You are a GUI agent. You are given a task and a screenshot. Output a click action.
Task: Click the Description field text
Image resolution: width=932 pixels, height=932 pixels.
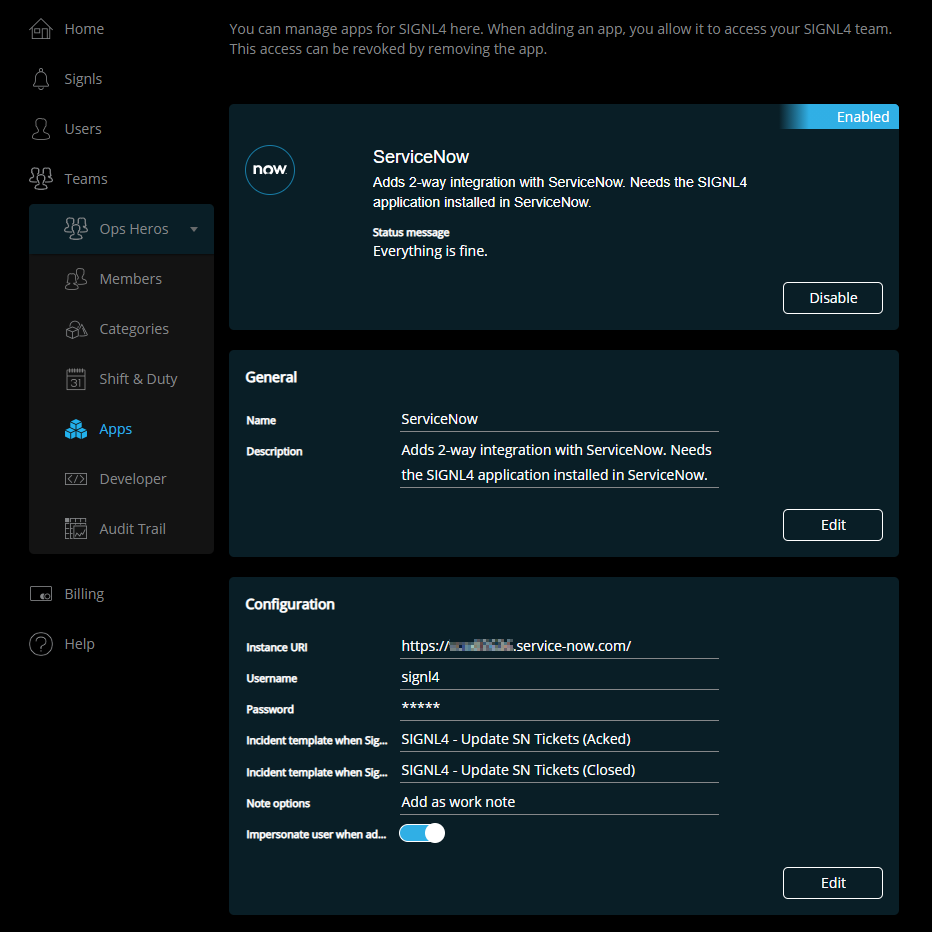[x=559, y=463]
